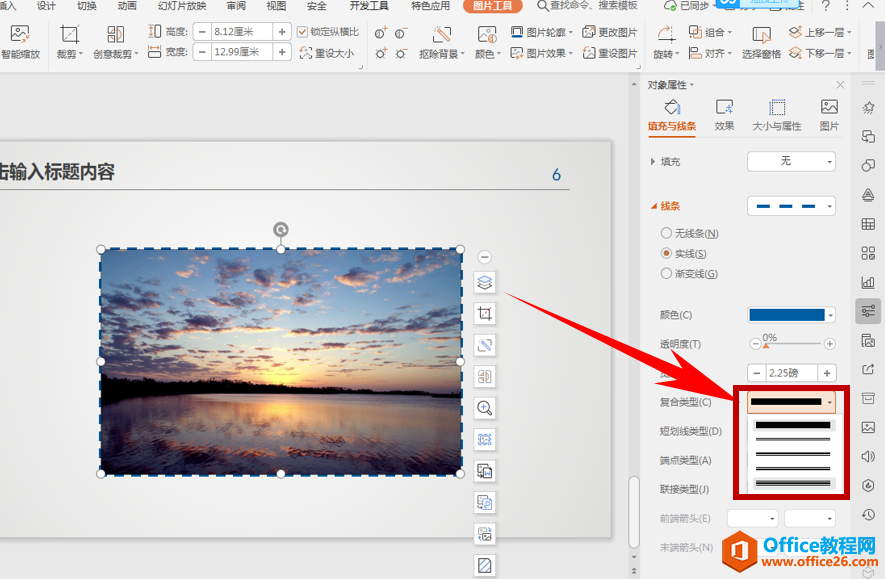Click the magnifier preview icon beside the picture
This screenshot has width=885, height=579.
point(485,408)
